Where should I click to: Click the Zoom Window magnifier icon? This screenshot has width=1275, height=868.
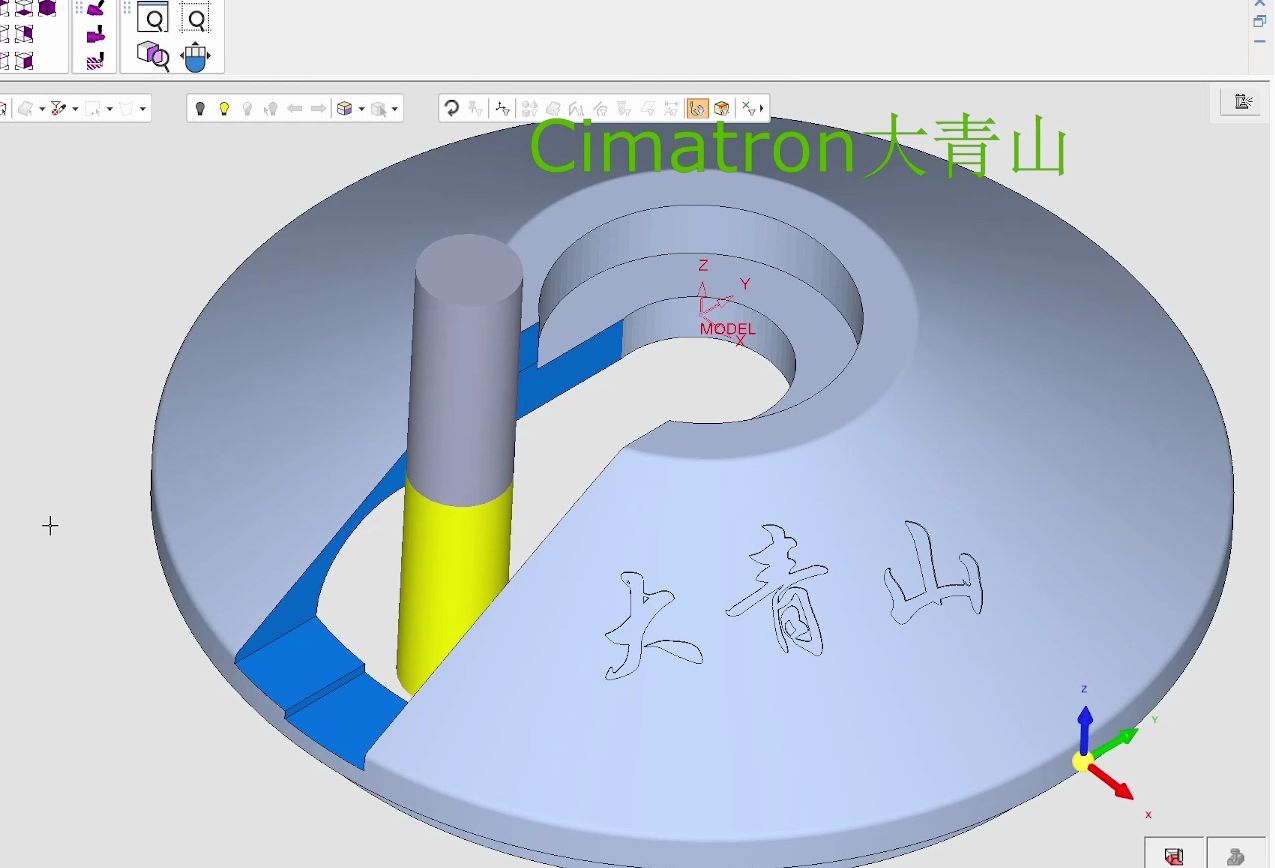coord(153,19)
